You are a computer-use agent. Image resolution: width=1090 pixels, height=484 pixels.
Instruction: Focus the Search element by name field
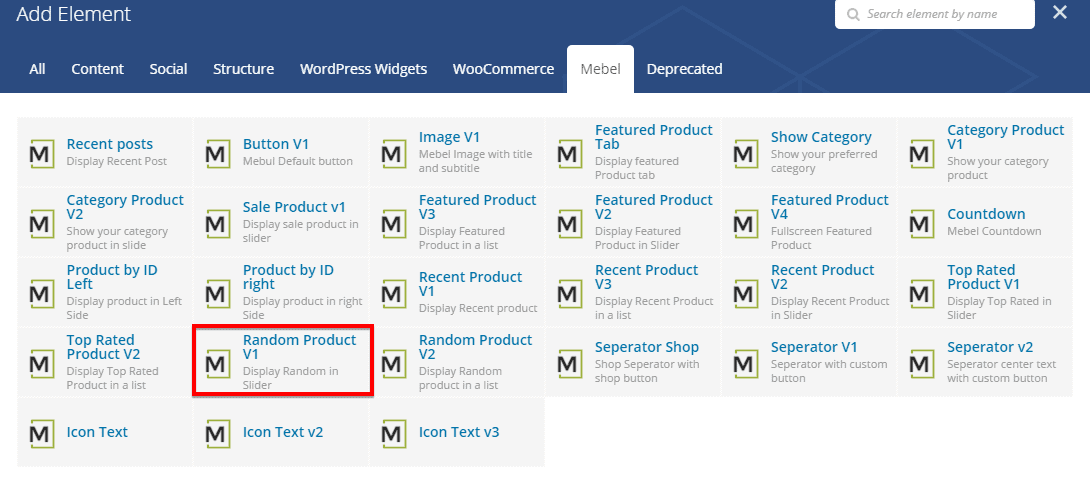click(934, 14)
